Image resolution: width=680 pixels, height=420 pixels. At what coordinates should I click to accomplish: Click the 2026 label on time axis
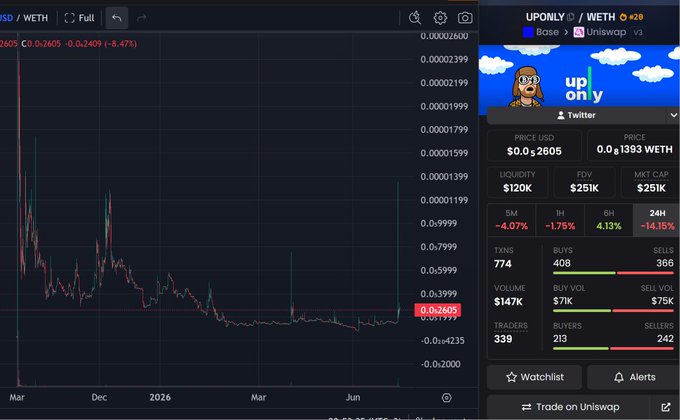(160, 397)
